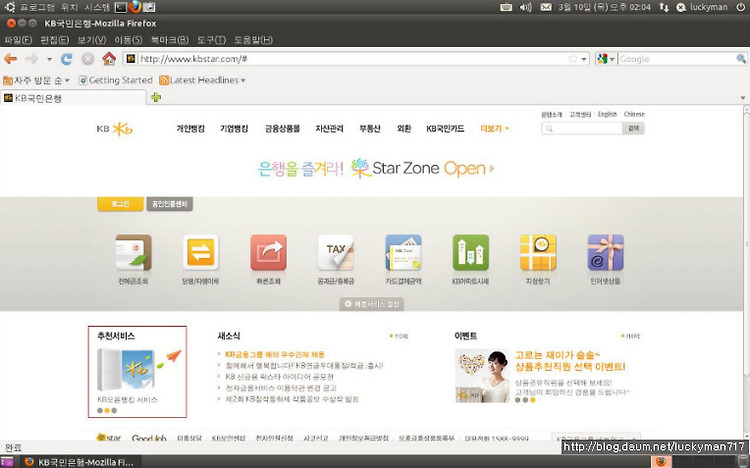Viewport: 750px width, 468px height.
Task: Click the 공인인증센터 button
Action: click(169, 204)
